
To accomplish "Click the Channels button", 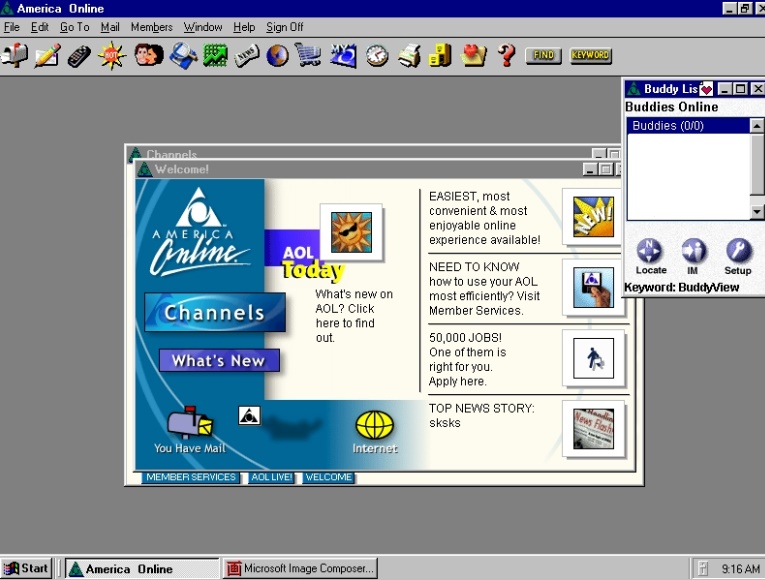I will 214,313.
